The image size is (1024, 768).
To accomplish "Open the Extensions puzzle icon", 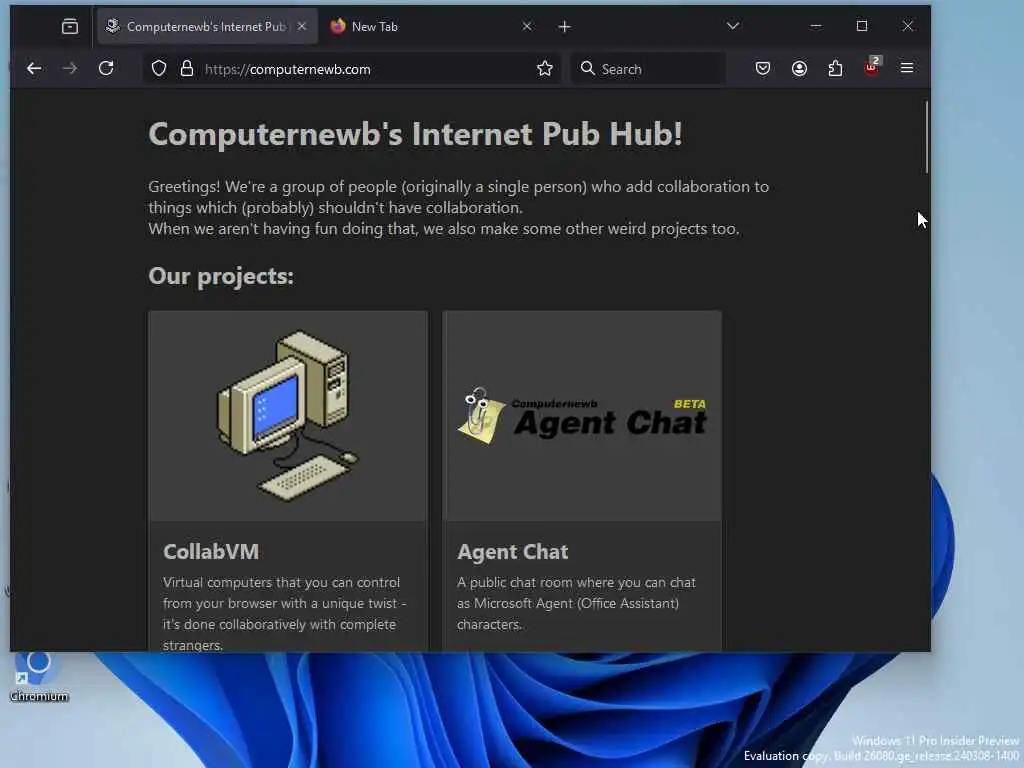I will (x=835, y=69).
